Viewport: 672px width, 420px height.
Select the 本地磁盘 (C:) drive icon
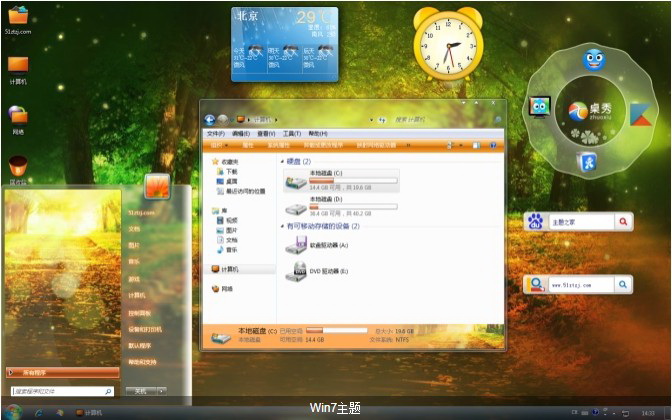click(x=296, y=181)
